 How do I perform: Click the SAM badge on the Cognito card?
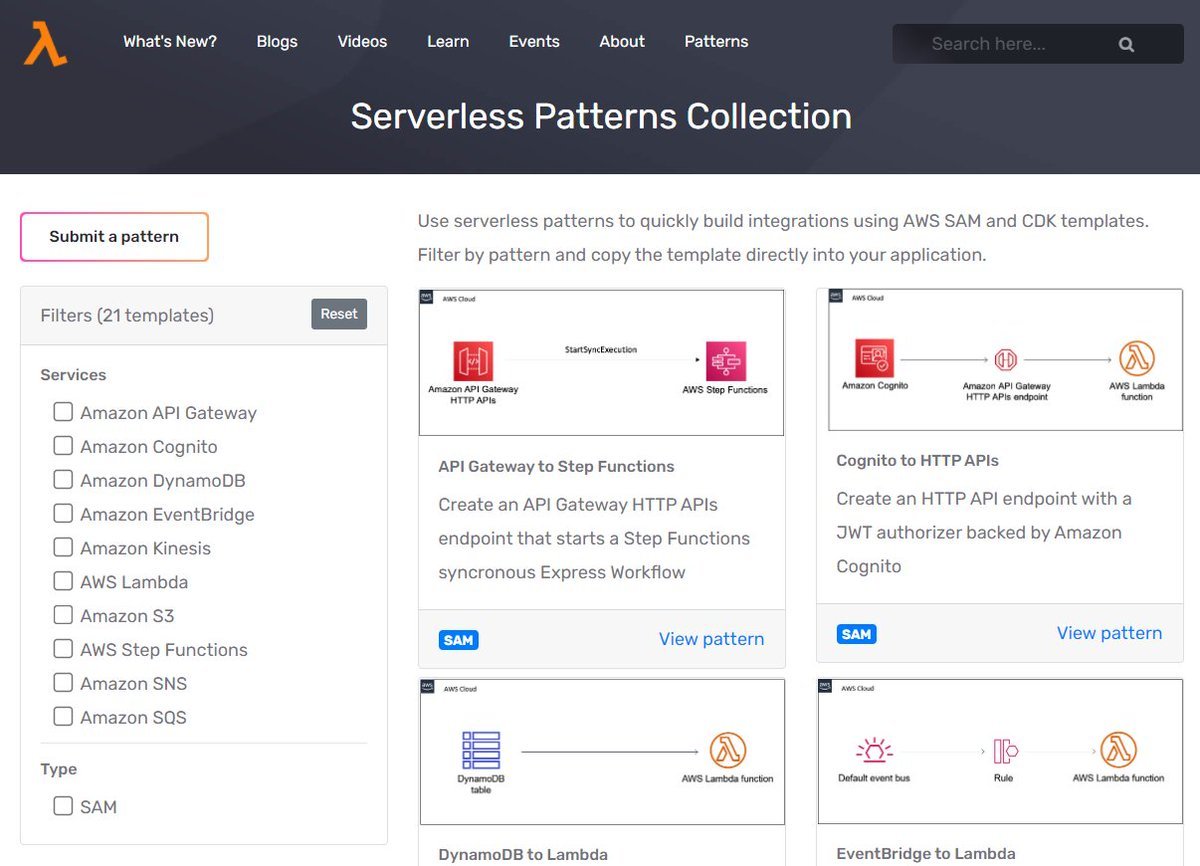(x=856, y=634)
